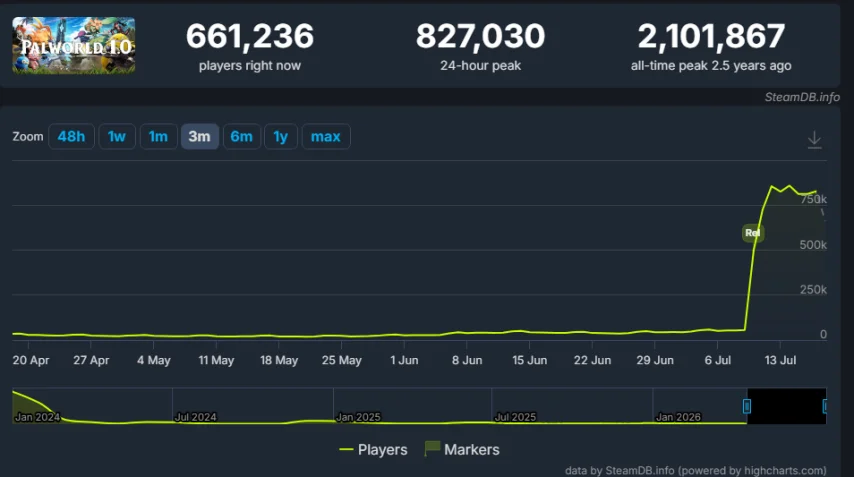Select the 48h zoom range
This screenshot has height=477, width=854.
coord(71,136)
